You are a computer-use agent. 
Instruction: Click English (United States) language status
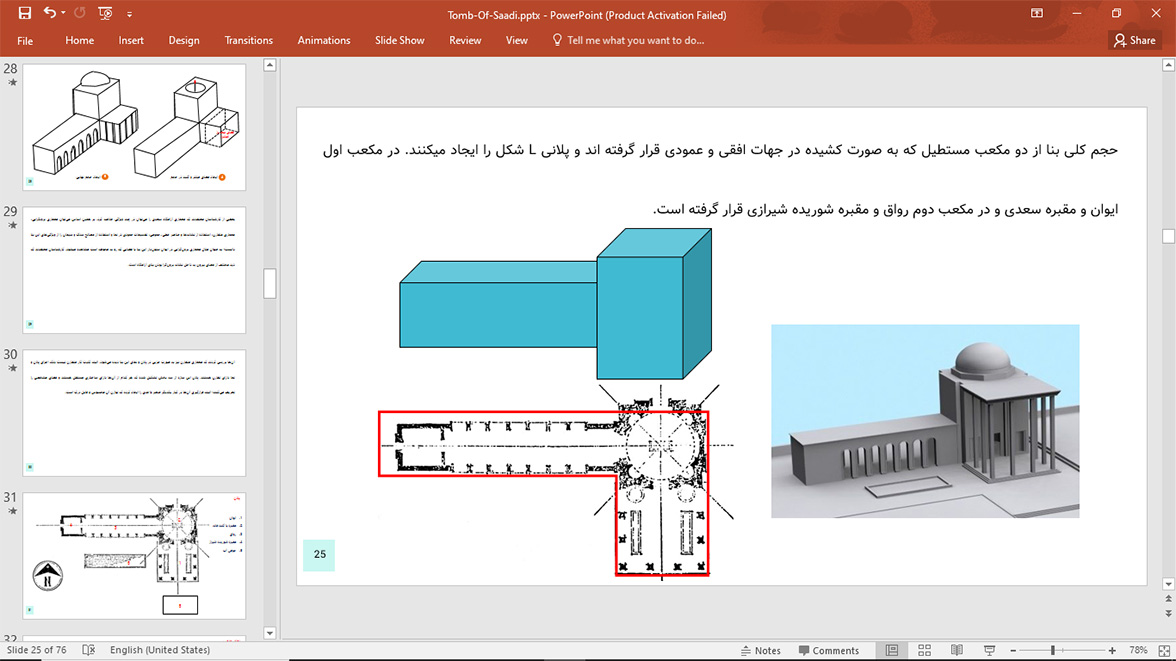pyautogui.click(x=160, y=650)
